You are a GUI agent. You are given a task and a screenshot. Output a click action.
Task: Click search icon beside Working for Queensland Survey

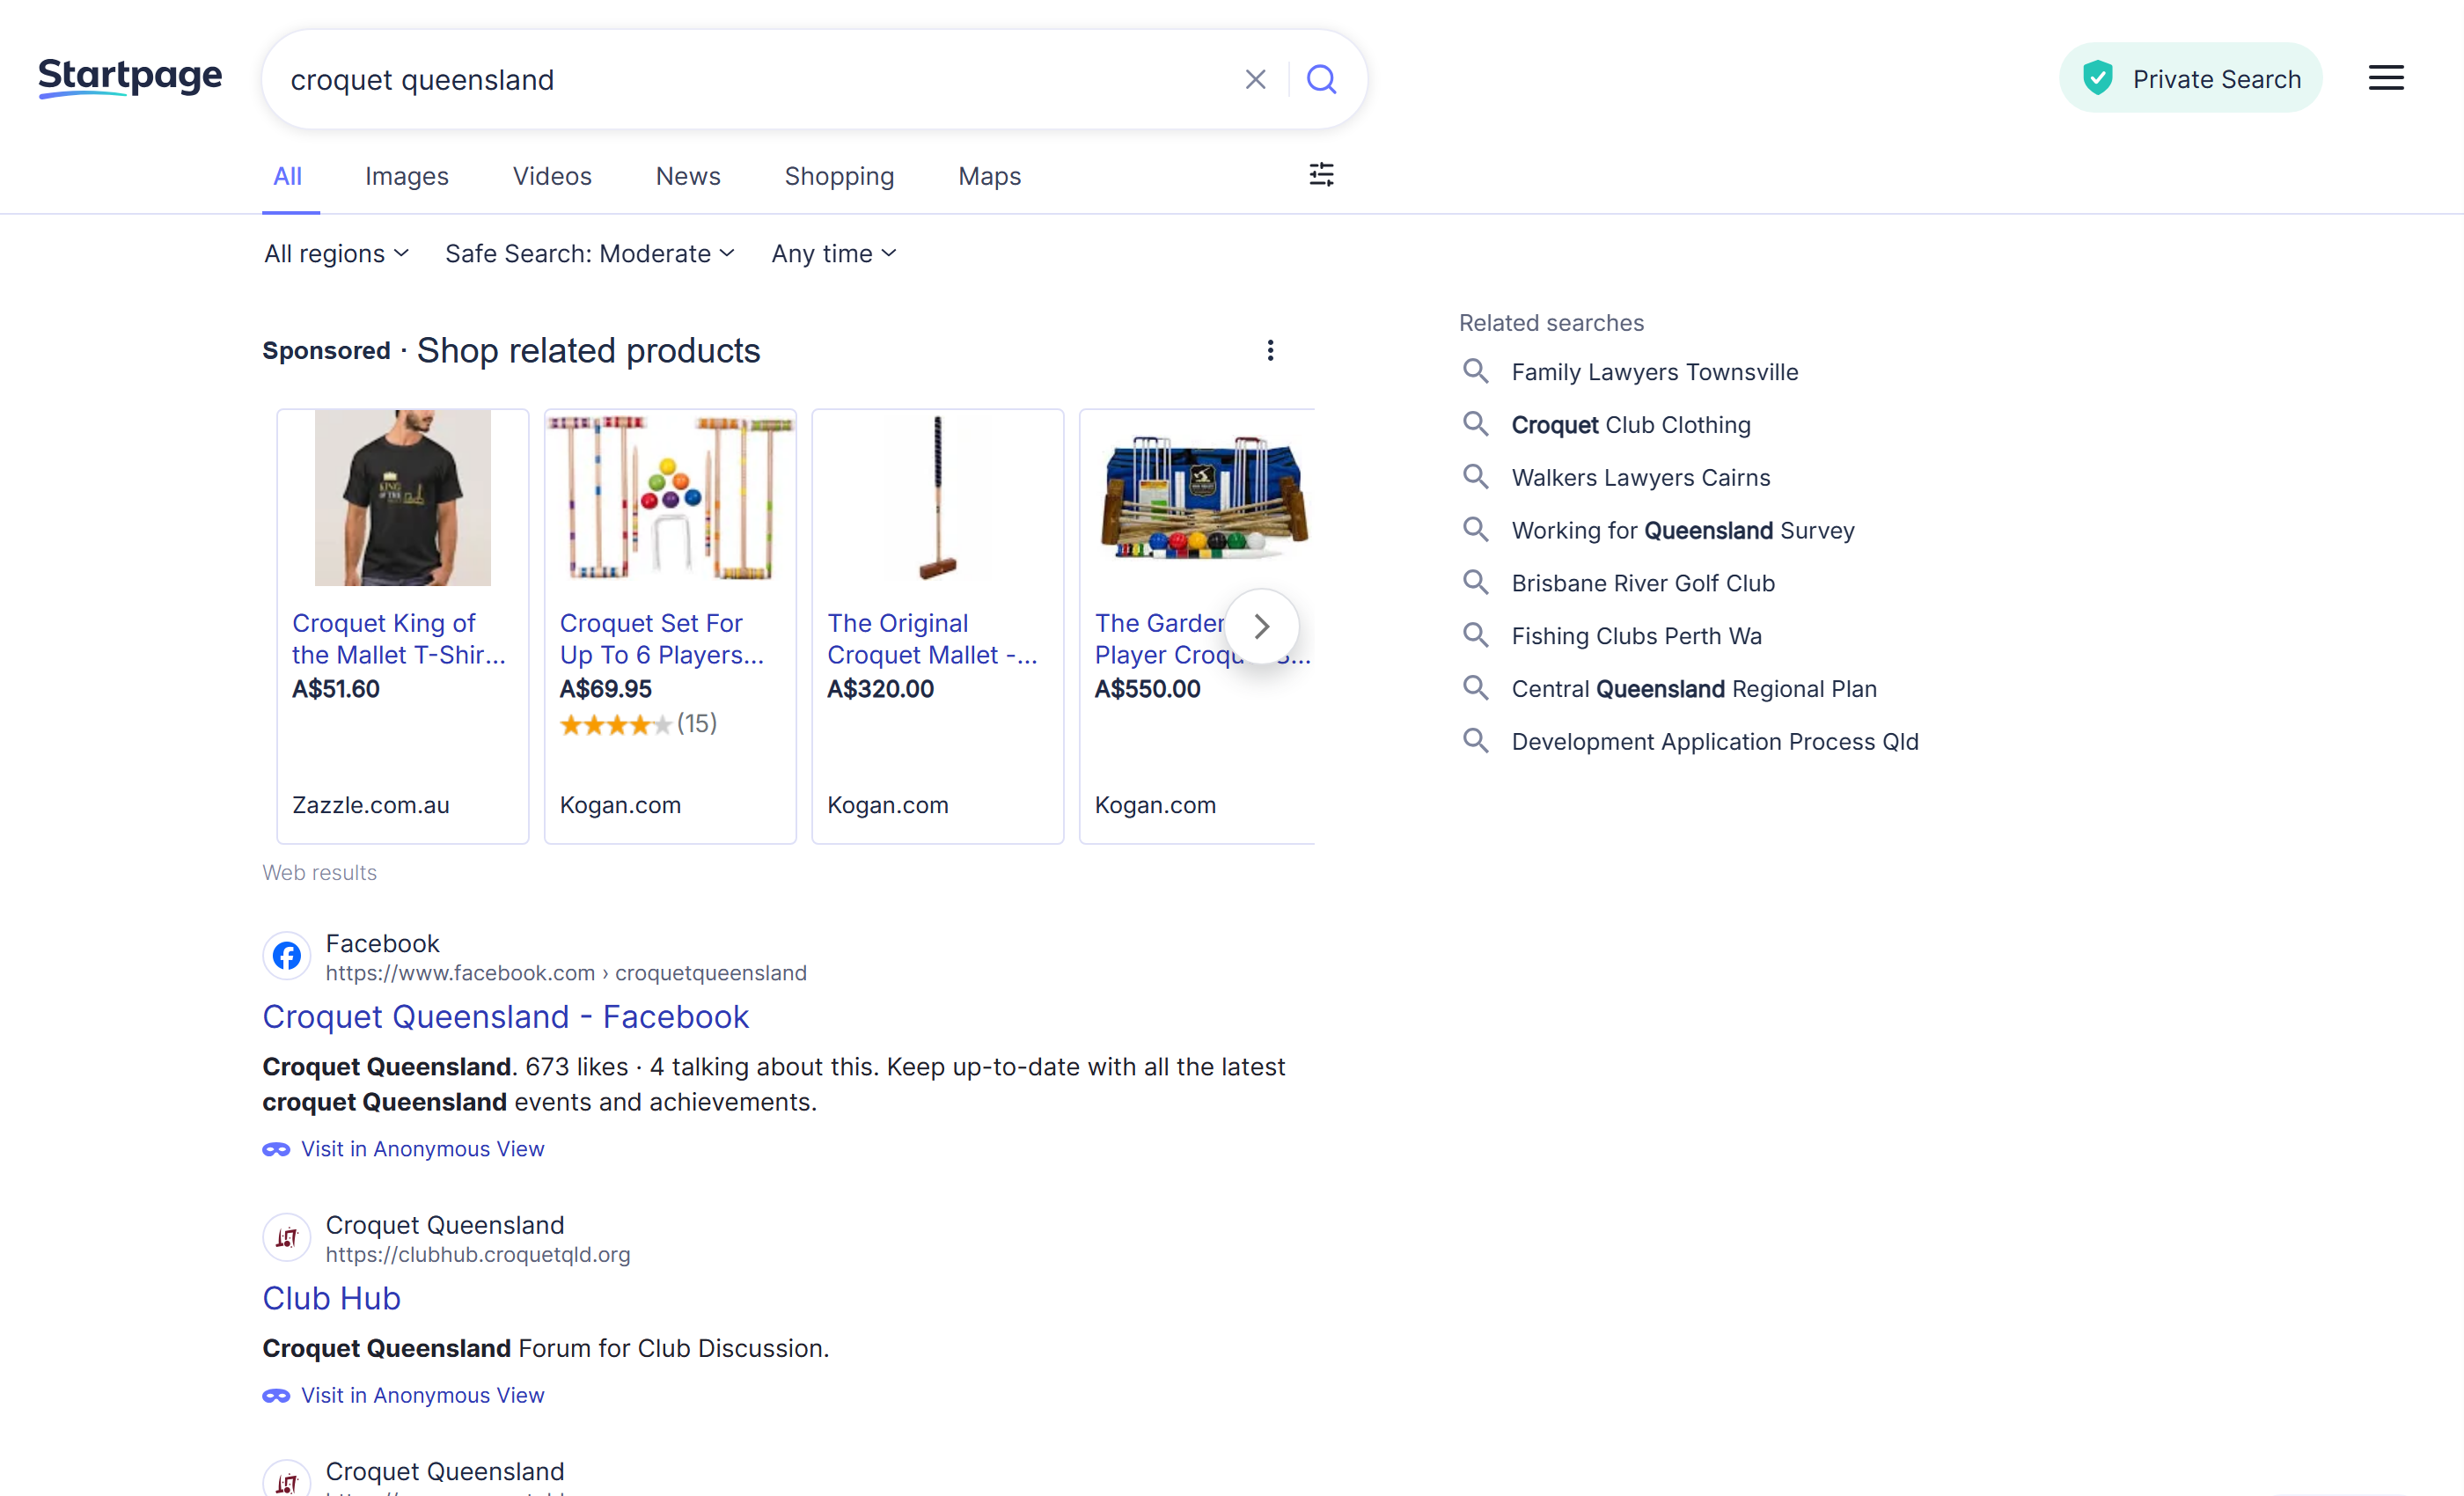pyautogui.click(x=1475, y=530)
